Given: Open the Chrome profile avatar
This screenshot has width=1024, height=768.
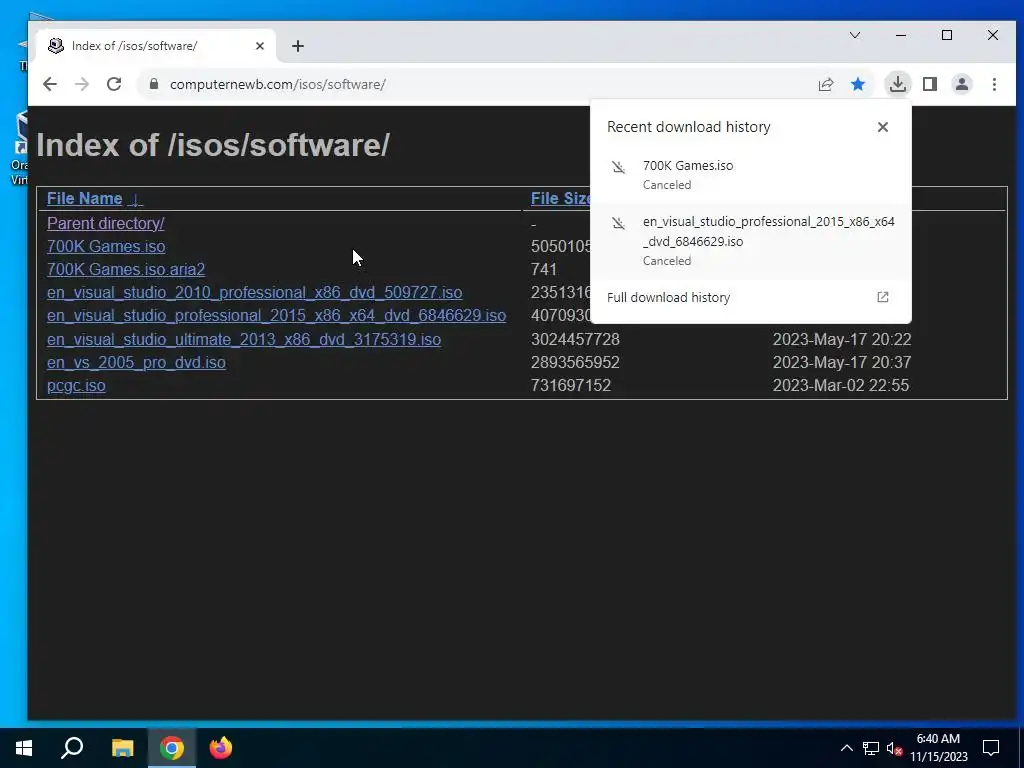Looking at the screenshot, I should [962, 84].
